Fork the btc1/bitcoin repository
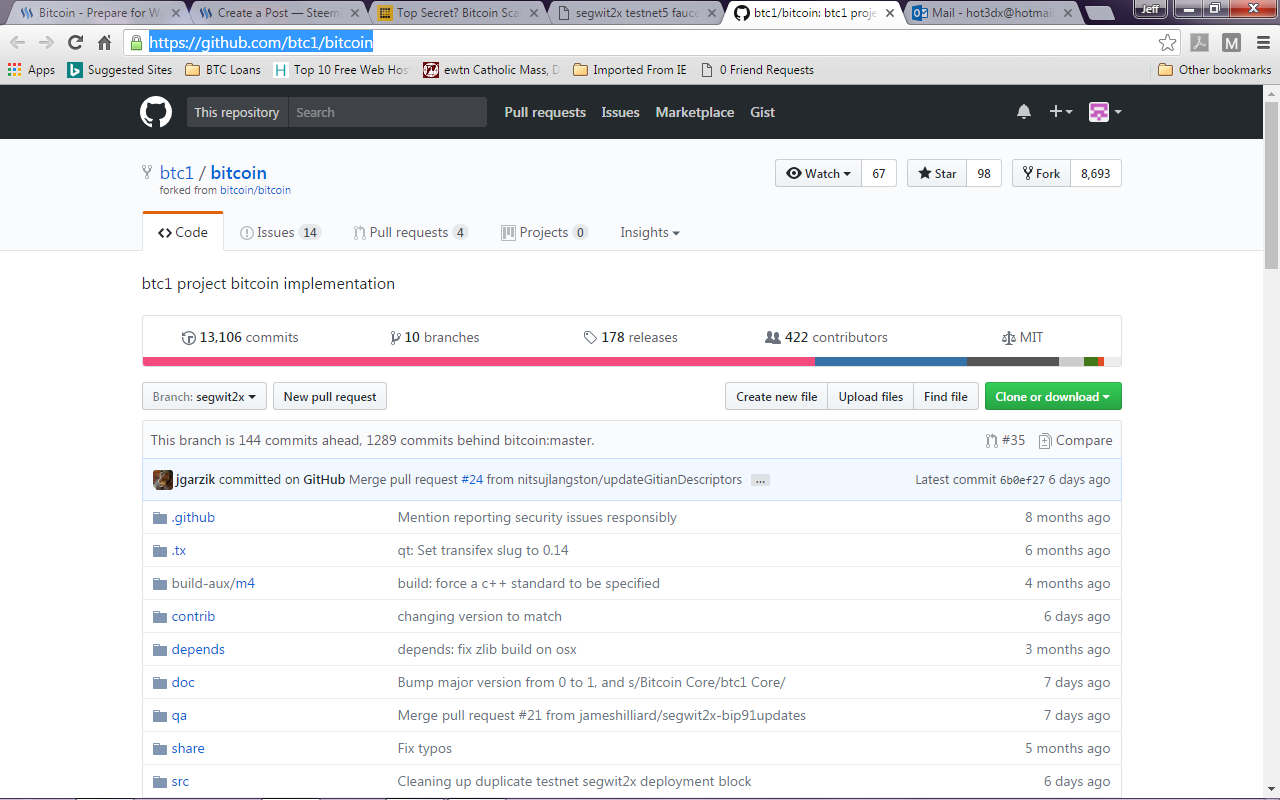Screen dimensions: 1280x800 click(1041, 173)
